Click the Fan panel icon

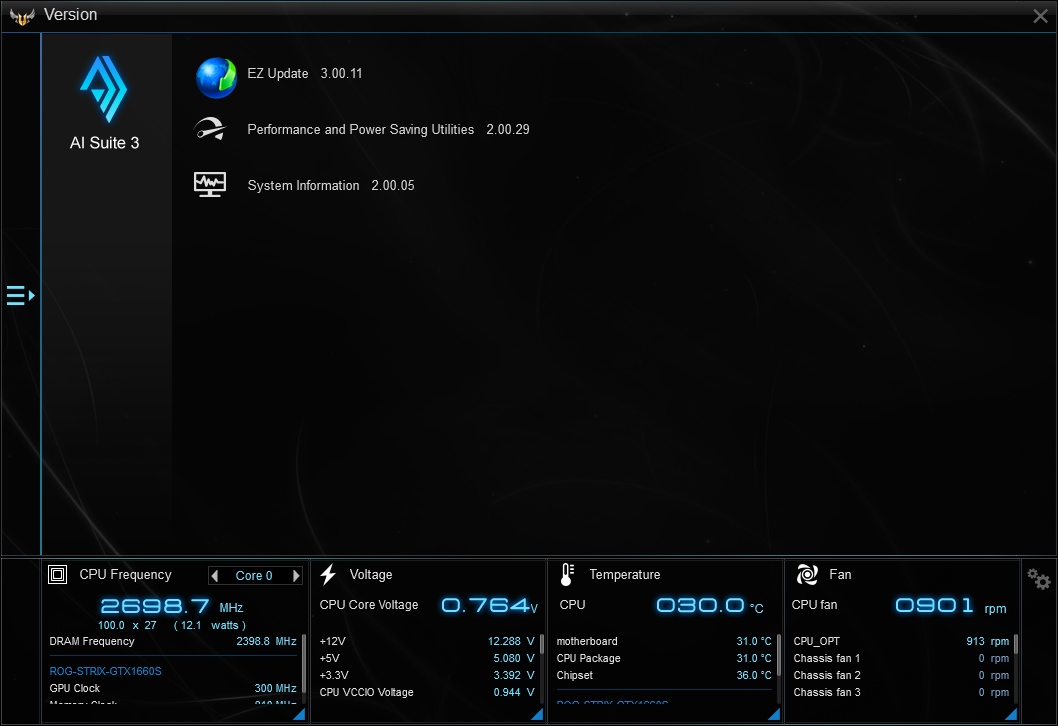807,574
